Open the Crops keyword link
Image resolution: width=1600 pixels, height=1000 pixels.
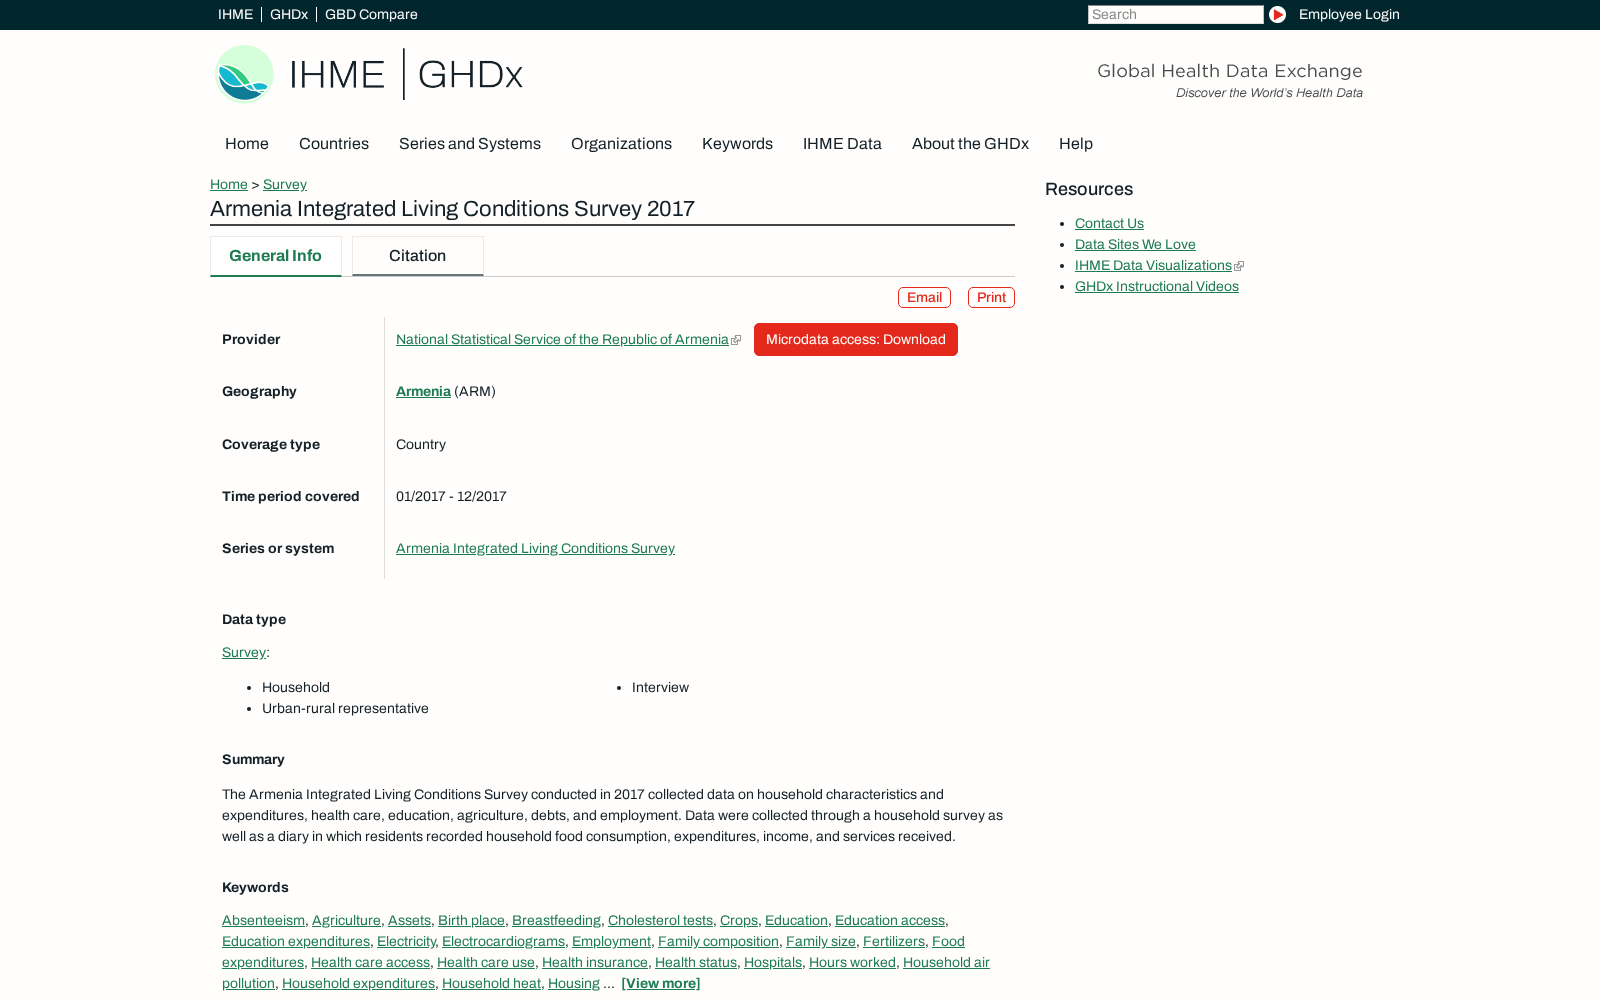(739, 920)
